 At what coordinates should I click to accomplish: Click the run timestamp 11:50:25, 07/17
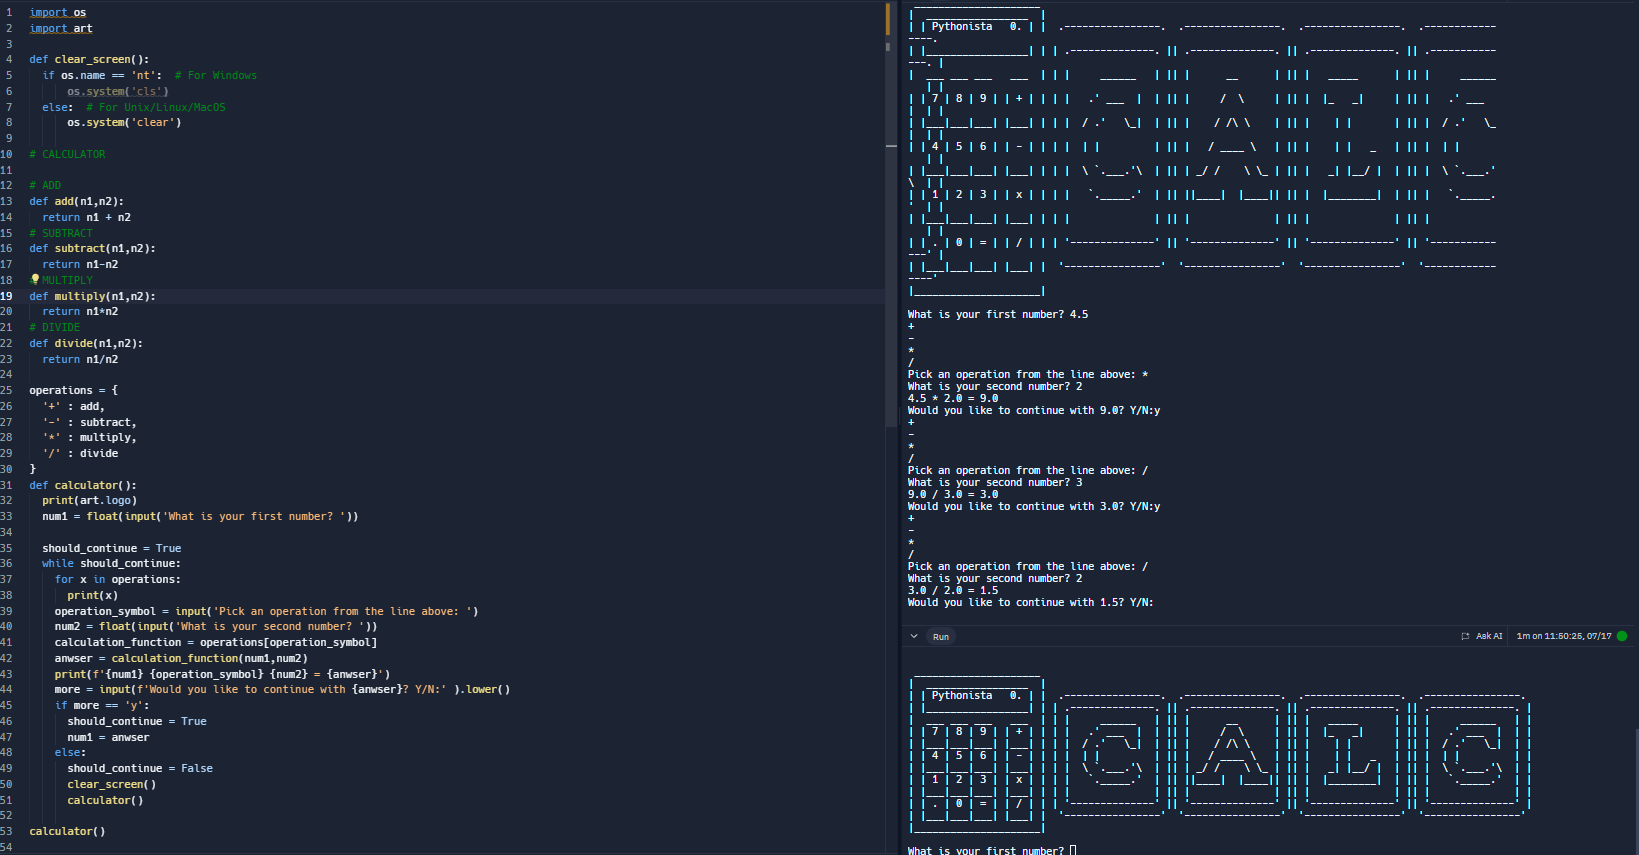[x=1564, y=636]
